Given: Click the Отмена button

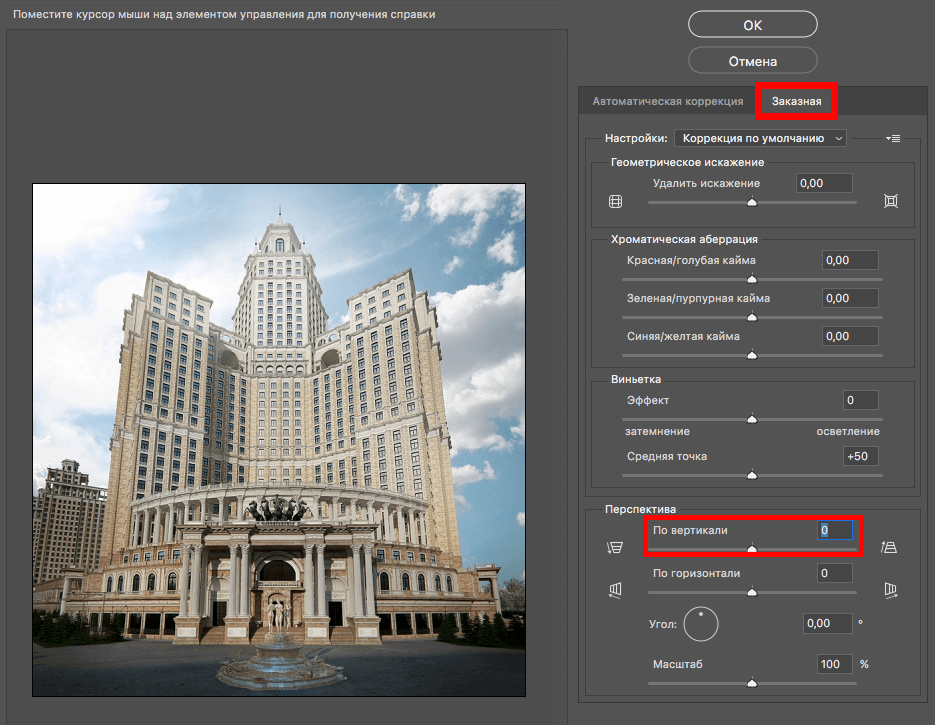Looking at the screenshot, I should 752,60.
